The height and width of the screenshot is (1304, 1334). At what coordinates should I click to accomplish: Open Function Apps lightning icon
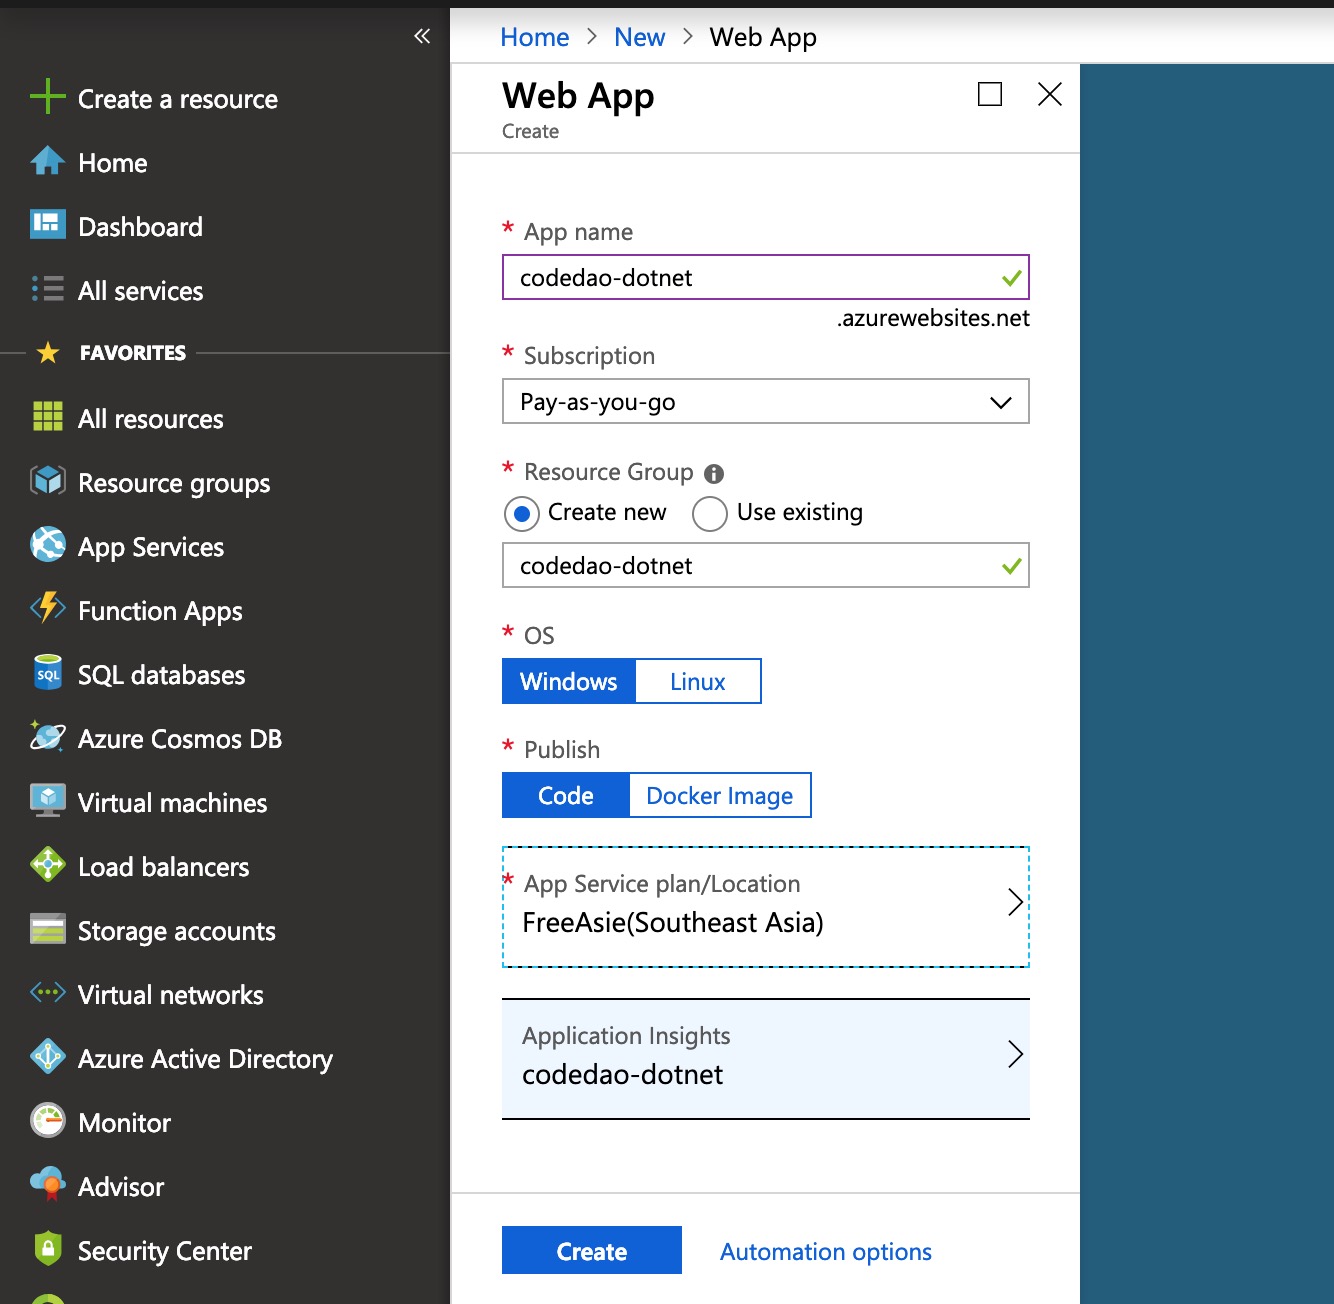pos(47,609)
